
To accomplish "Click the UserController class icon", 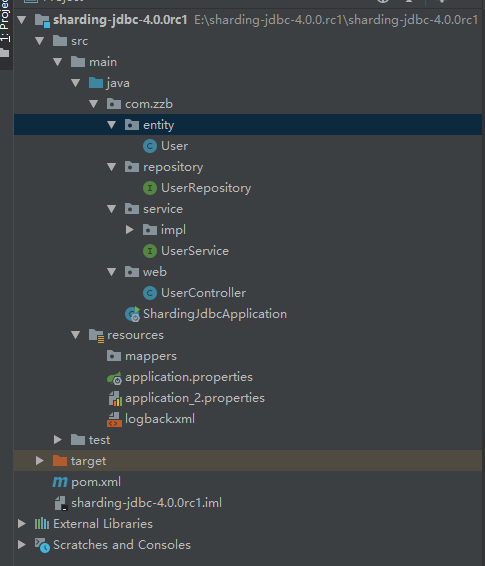I will point(150,293).
